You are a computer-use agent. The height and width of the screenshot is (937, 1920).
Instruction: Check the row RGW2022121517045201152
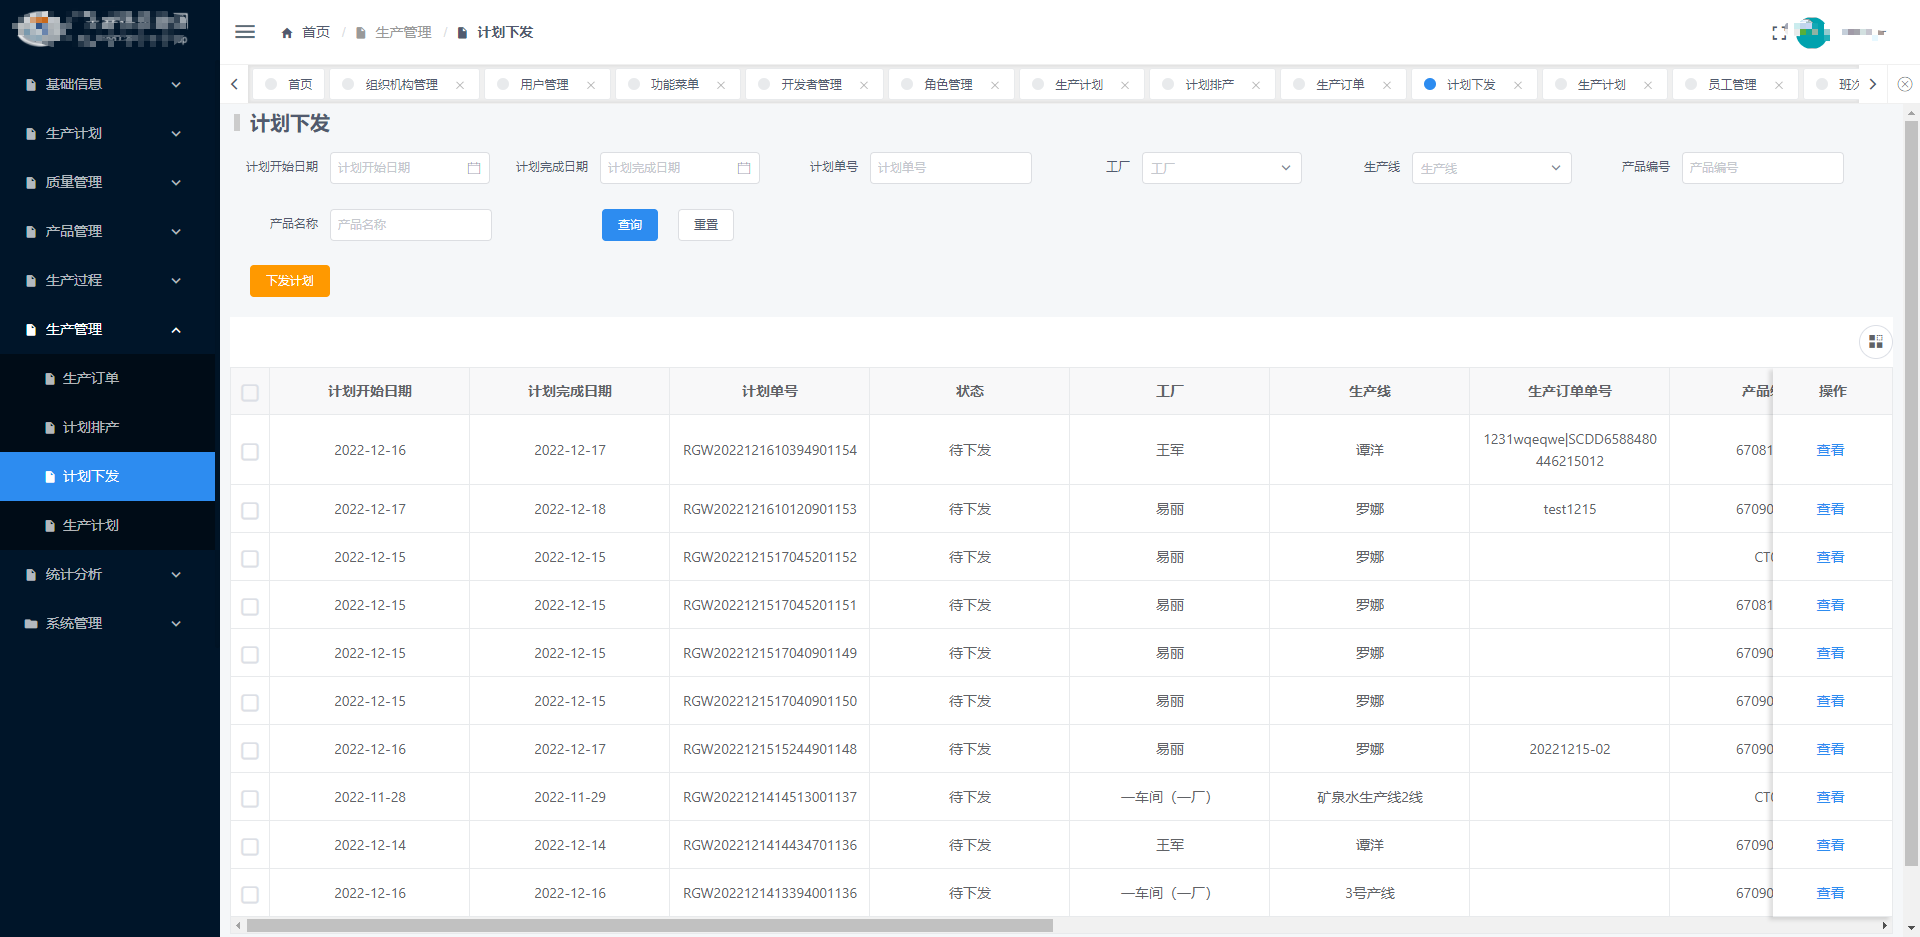[250, 558]
